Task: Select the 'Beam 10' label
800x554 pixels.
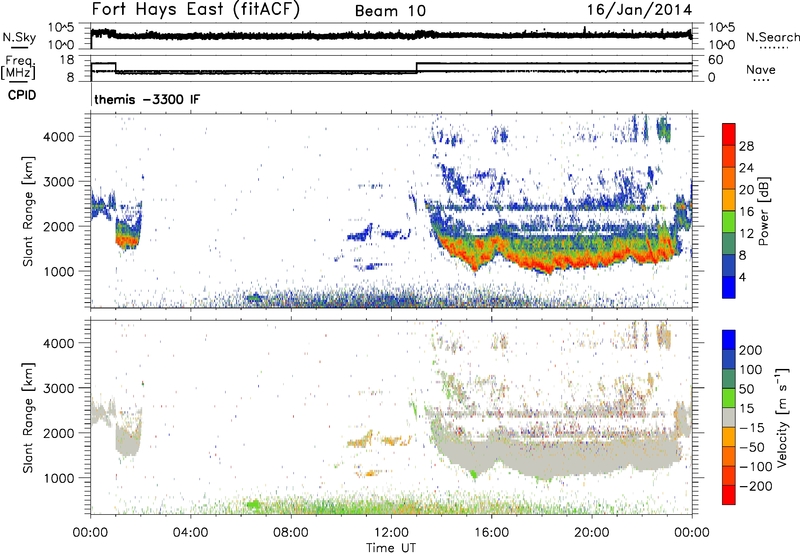Action: tap(390, 11)
